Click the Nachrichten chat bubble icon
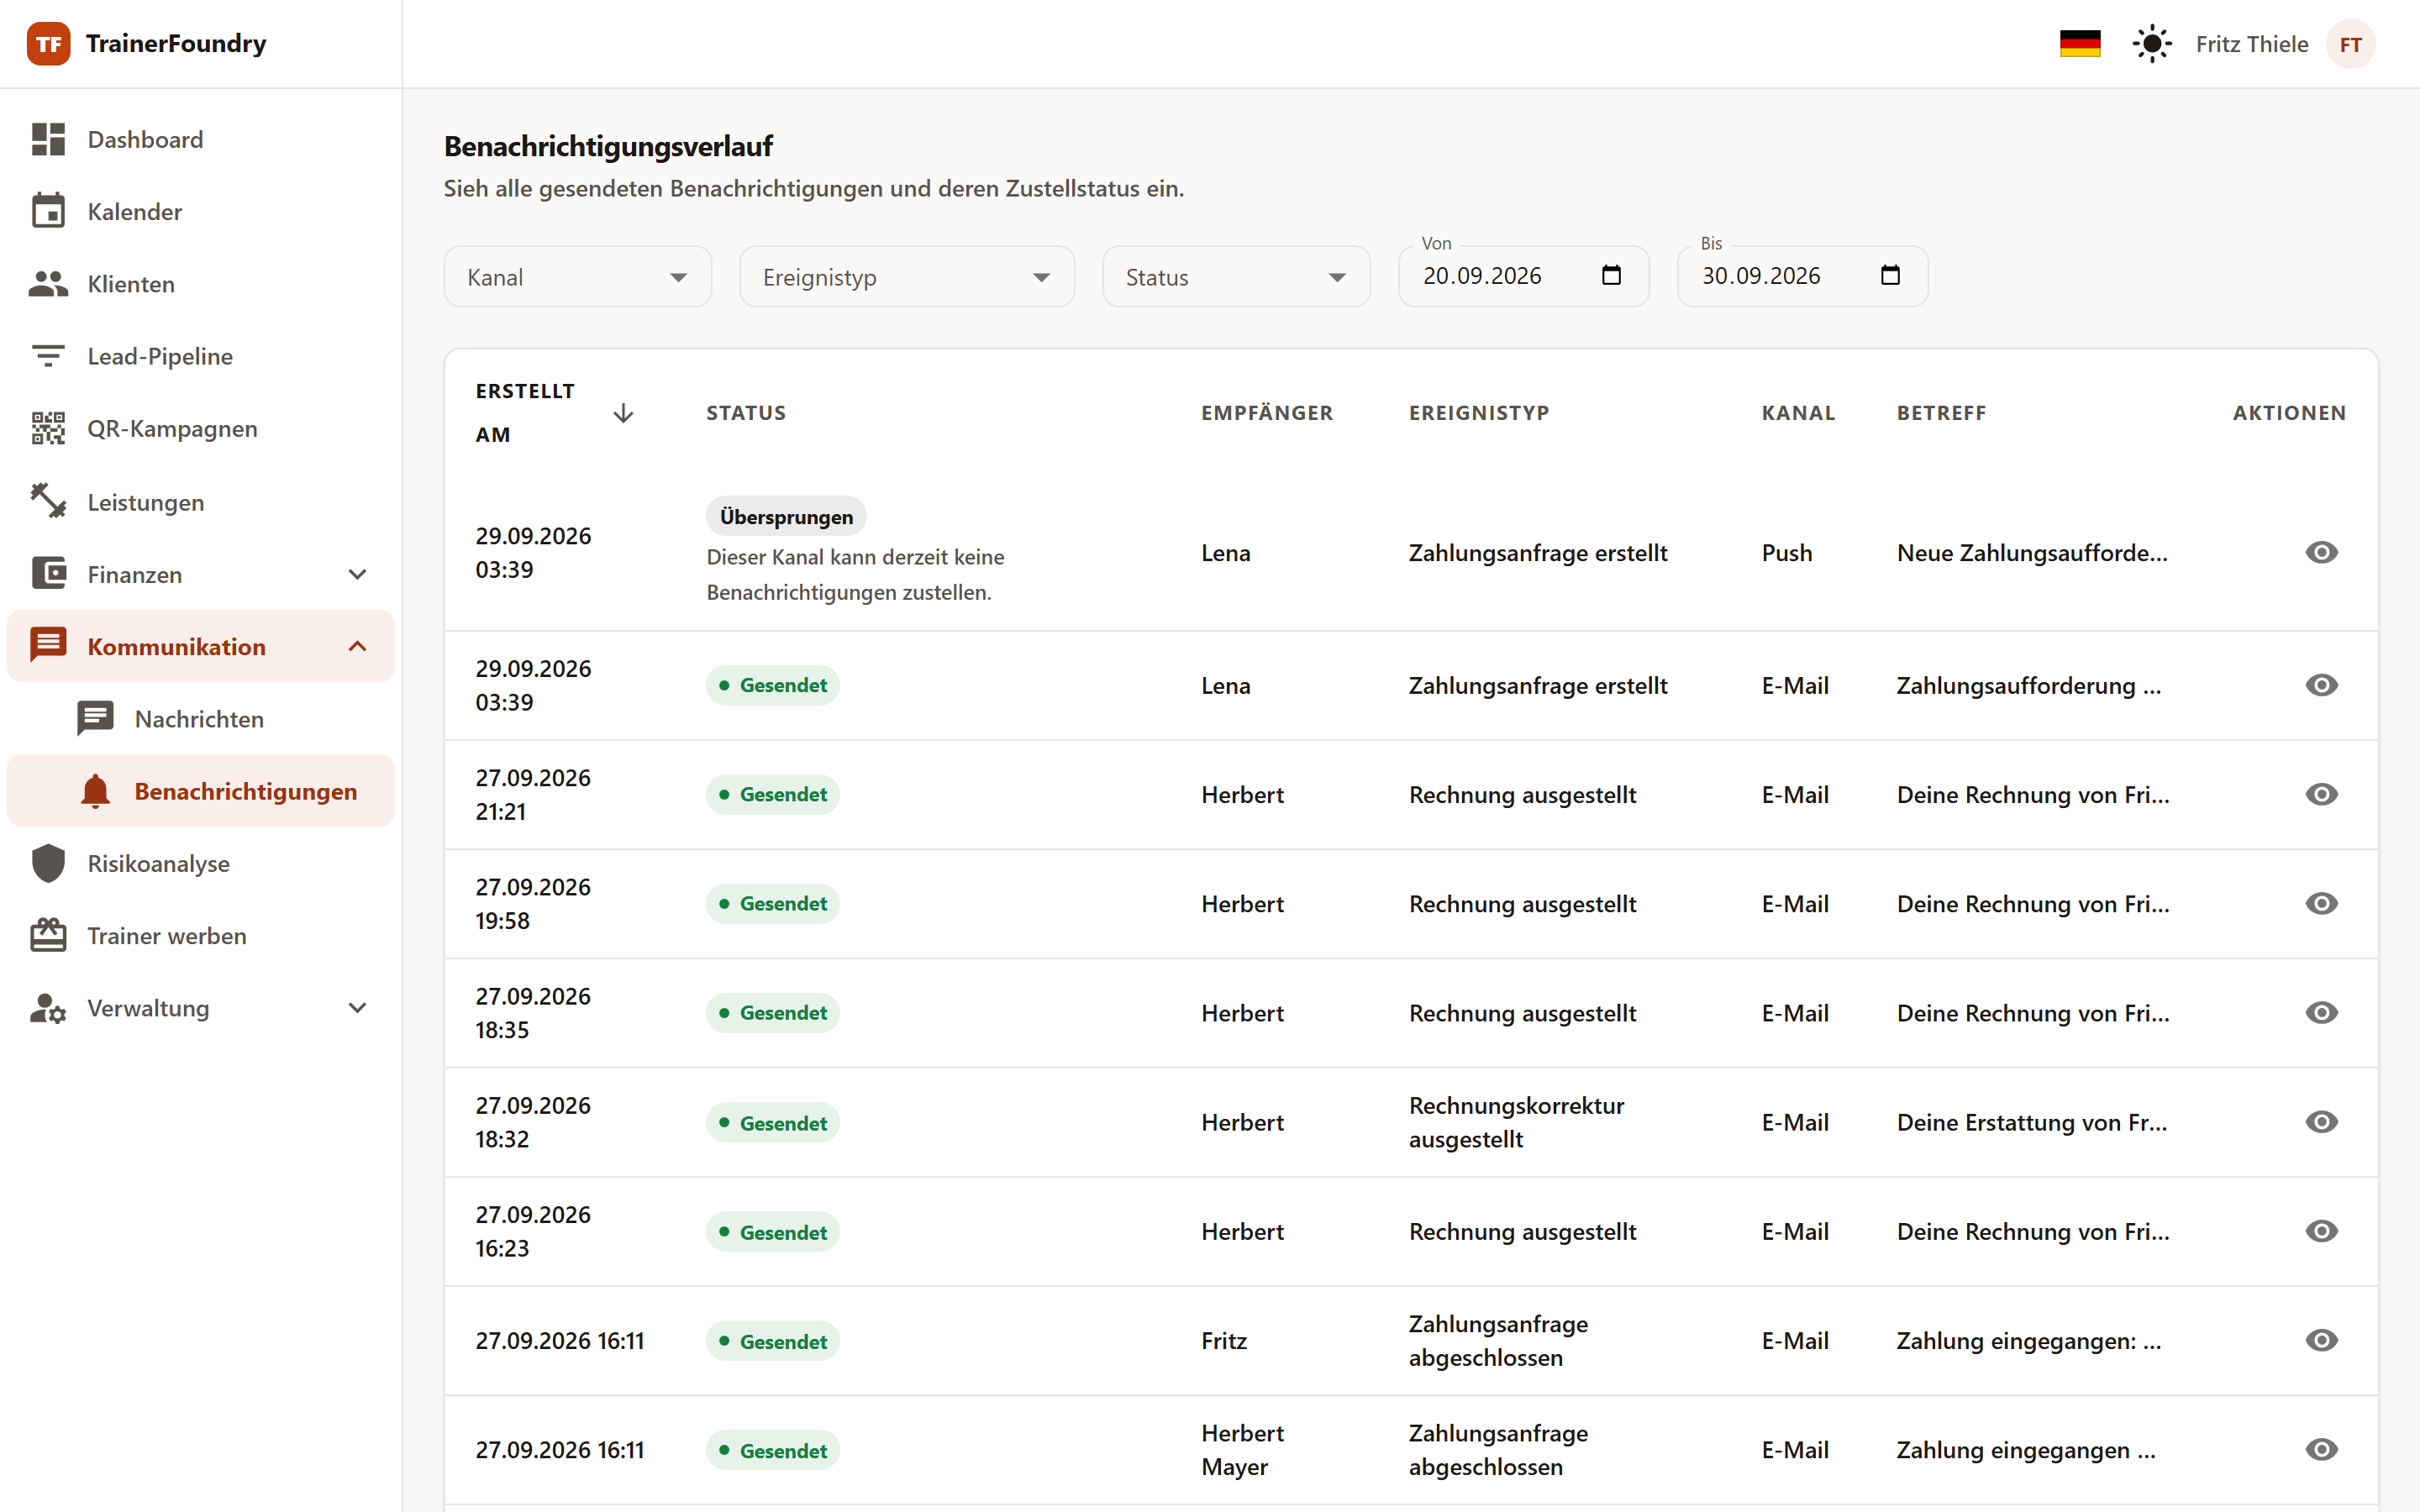 click(95, 718)
